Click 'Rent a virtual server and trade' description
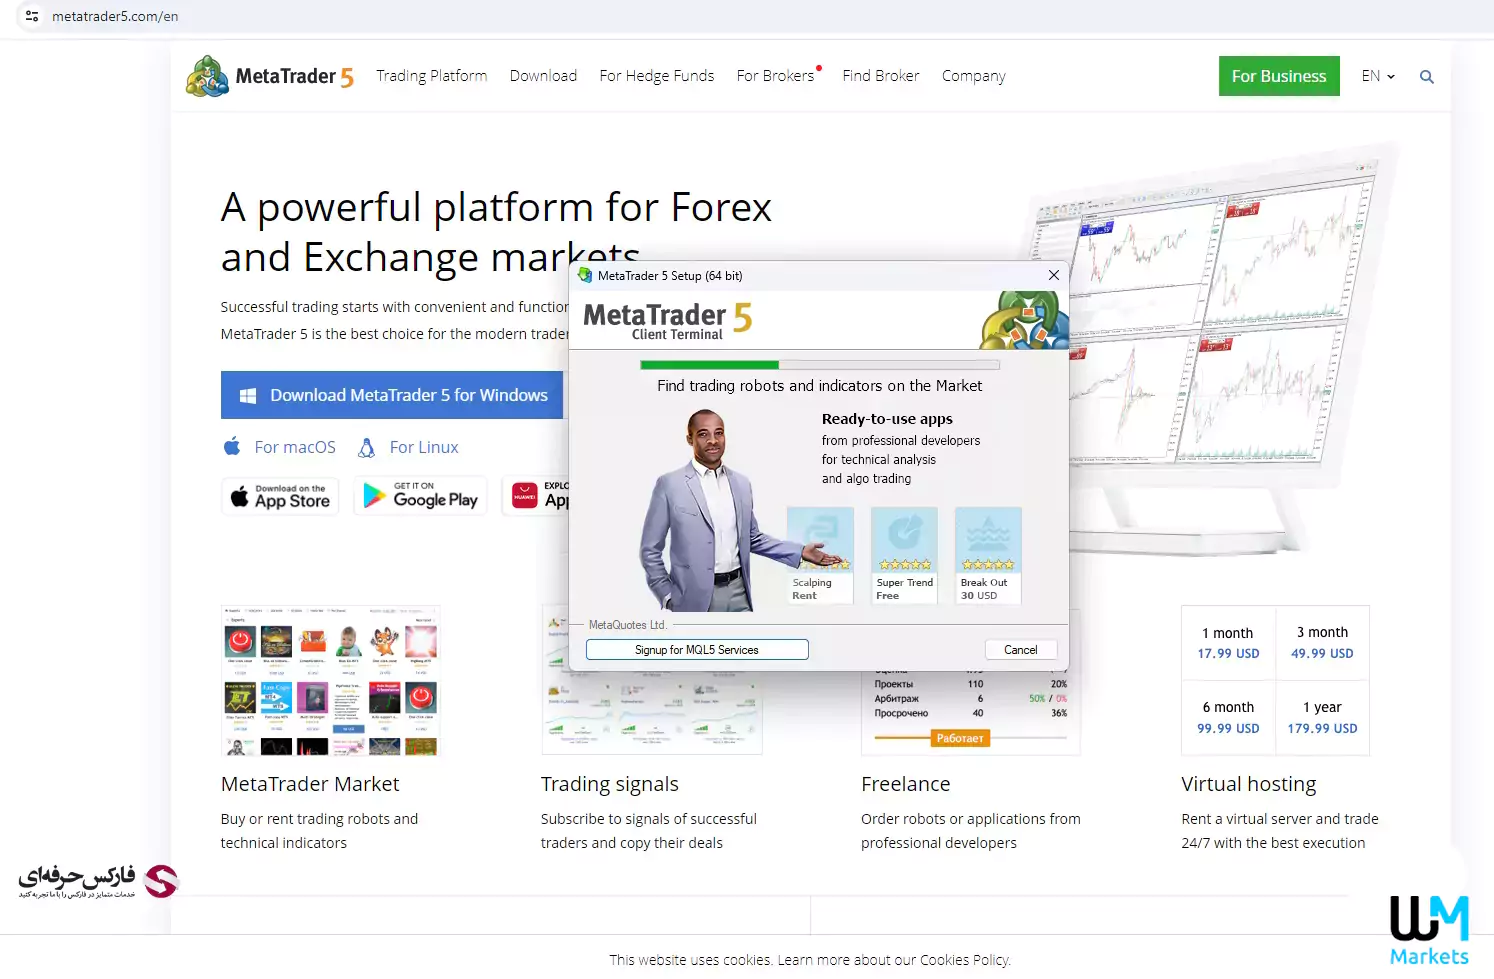The width and height of the screenshot is (1494, 979). pyautogui.click(x=1280, y=831)
